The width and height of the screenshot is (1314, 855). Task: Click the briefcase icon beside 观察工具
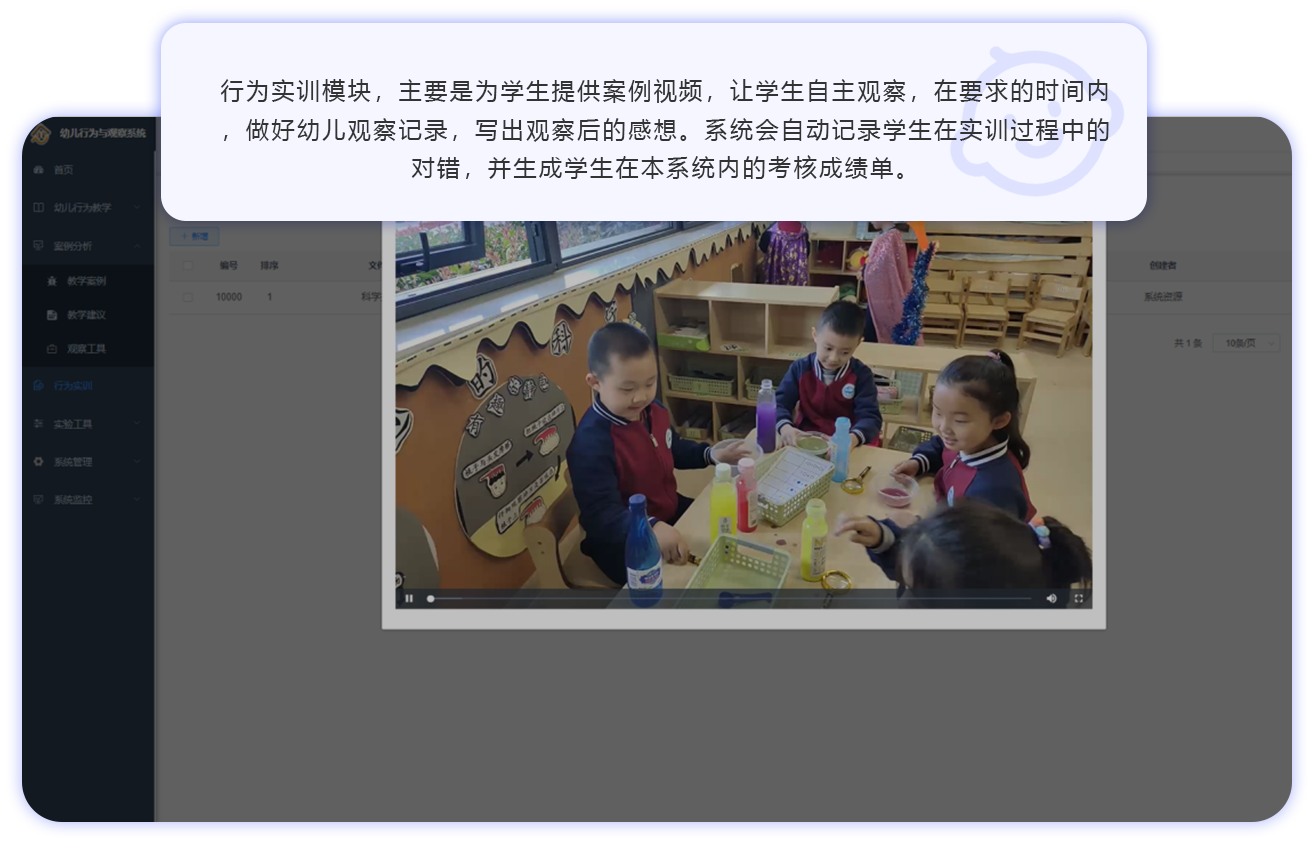pyautogui.click(x=52, y=349)
